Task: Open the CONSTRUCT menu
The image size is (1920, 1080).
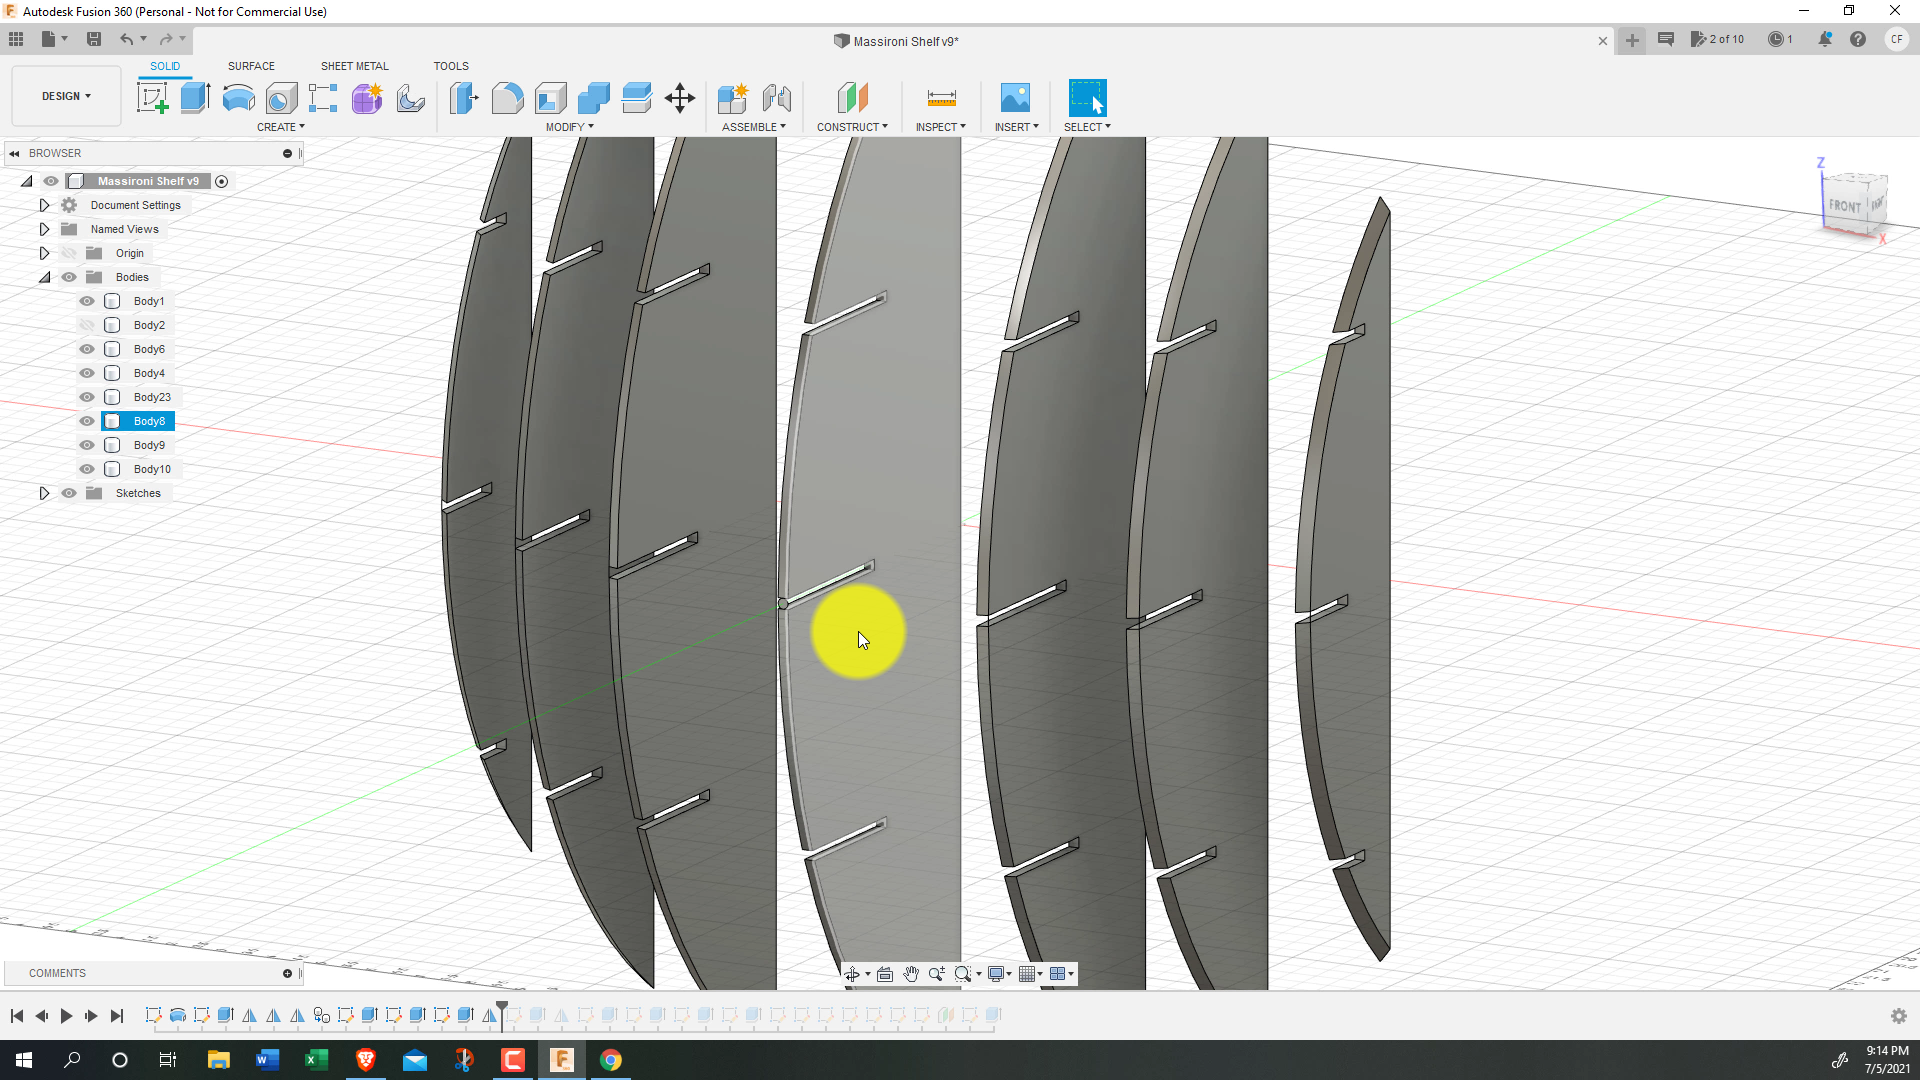Action: tap(852, 127)
